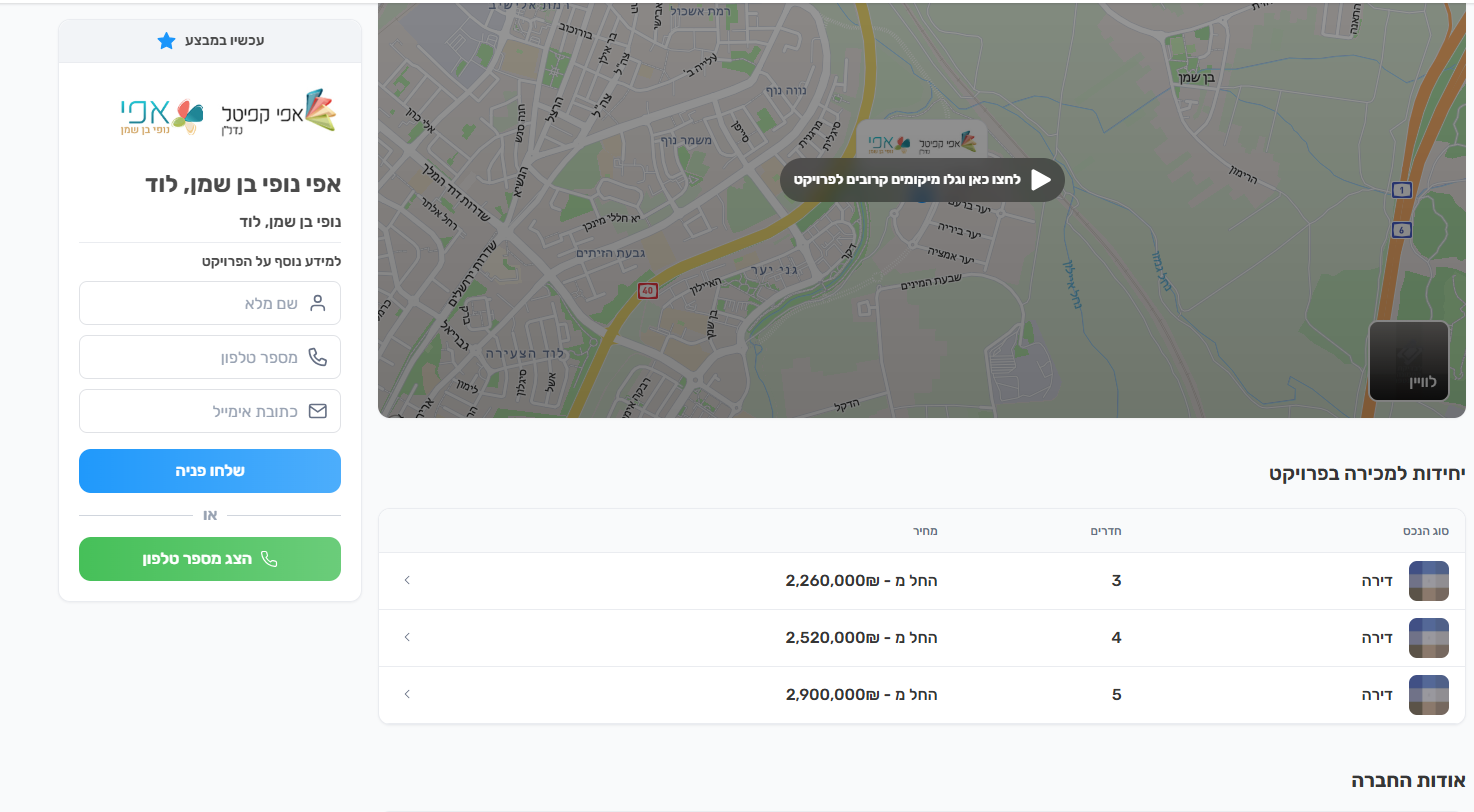Open the 5-room apartment thumbnail image
The image size is (1474, 812).
pos(1428,695)
